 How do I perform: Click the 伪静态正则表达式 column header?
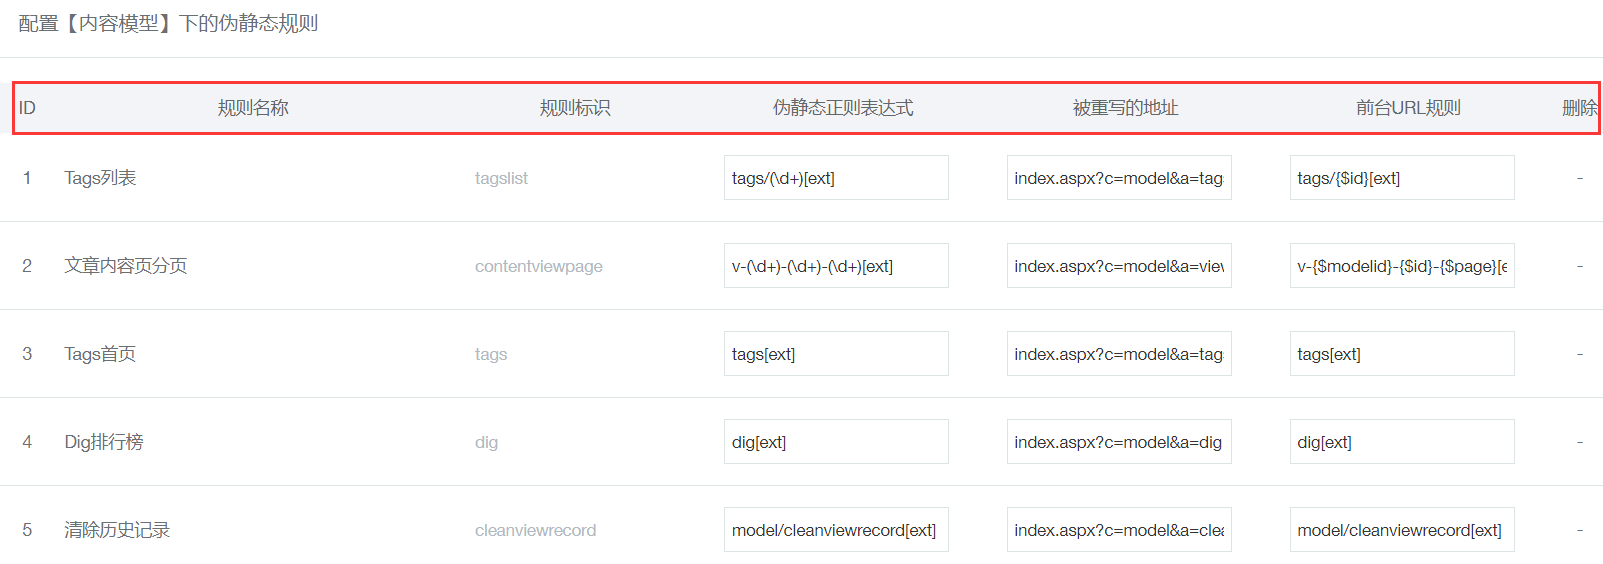pyautogui.click(x=843, y=108)
